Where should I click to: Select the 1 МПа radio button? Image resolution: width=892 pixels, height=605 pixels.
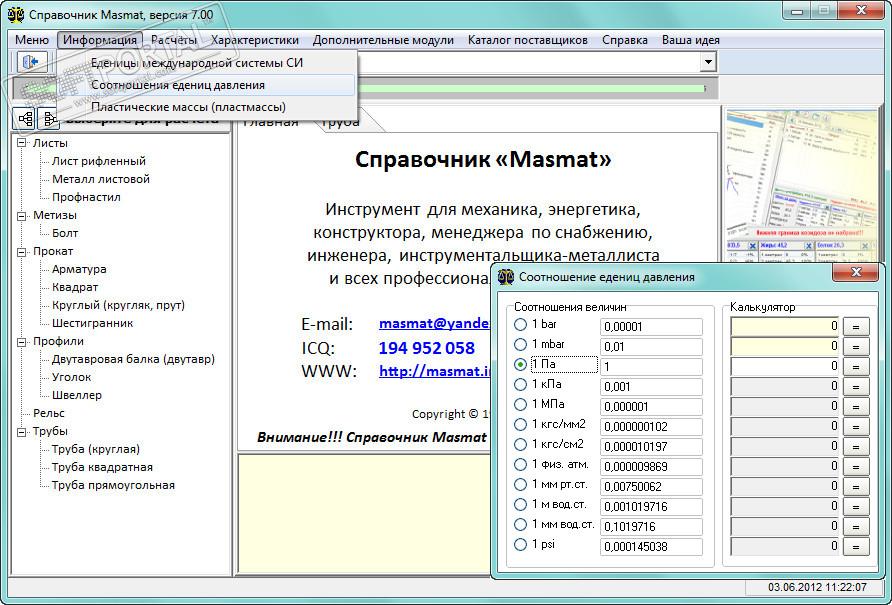(x=520, y=404)
